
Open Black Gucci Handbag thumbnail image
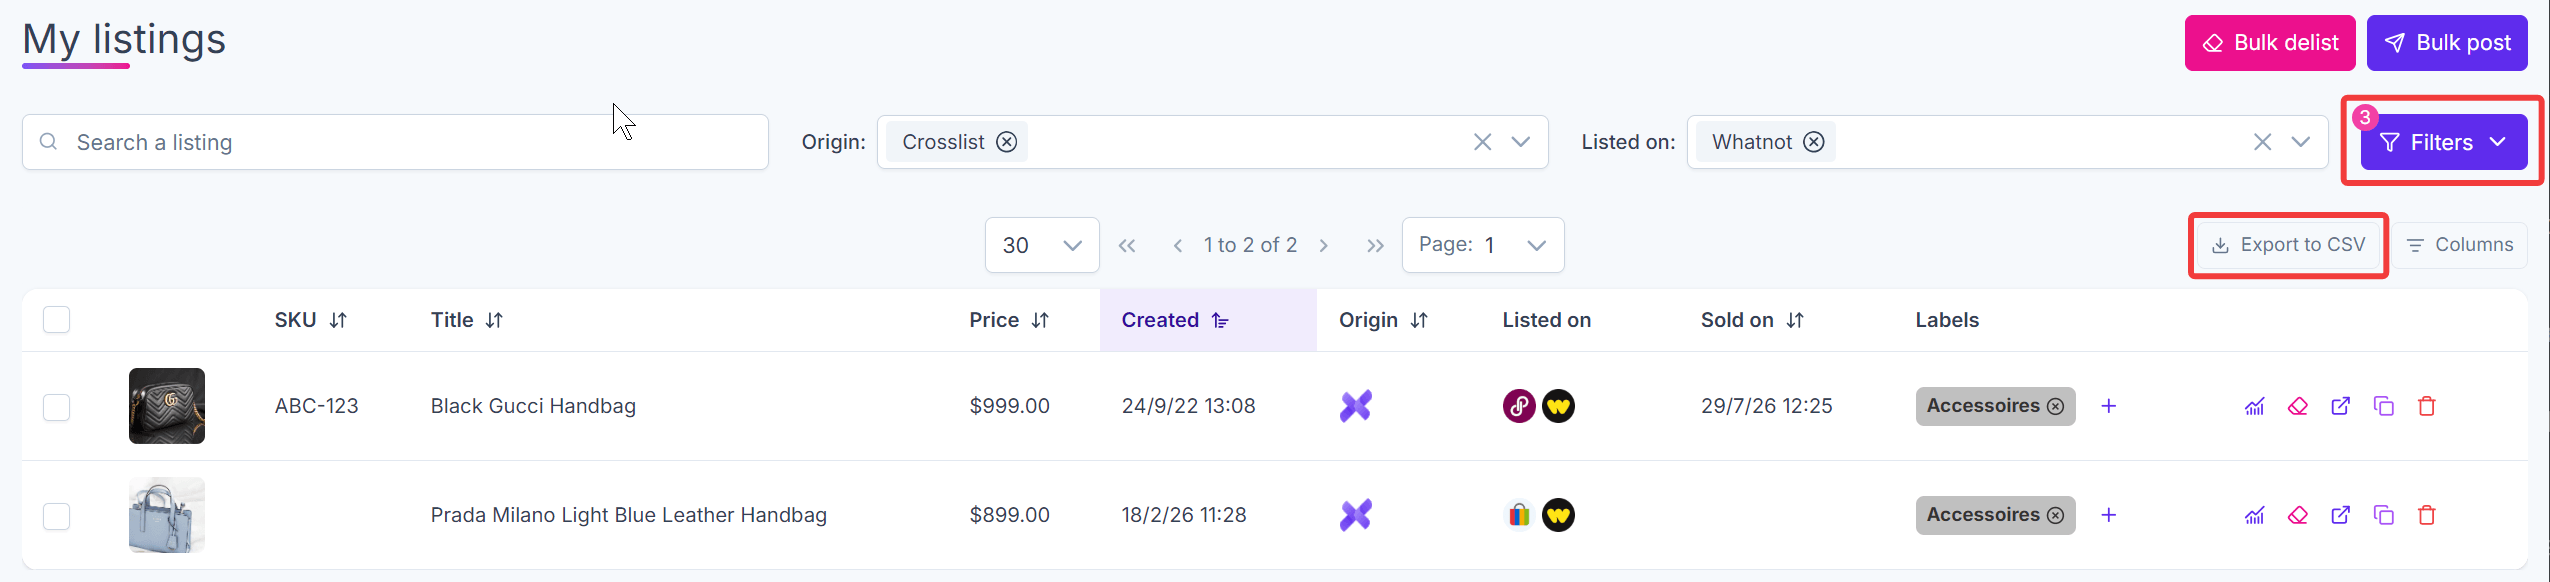167,406
